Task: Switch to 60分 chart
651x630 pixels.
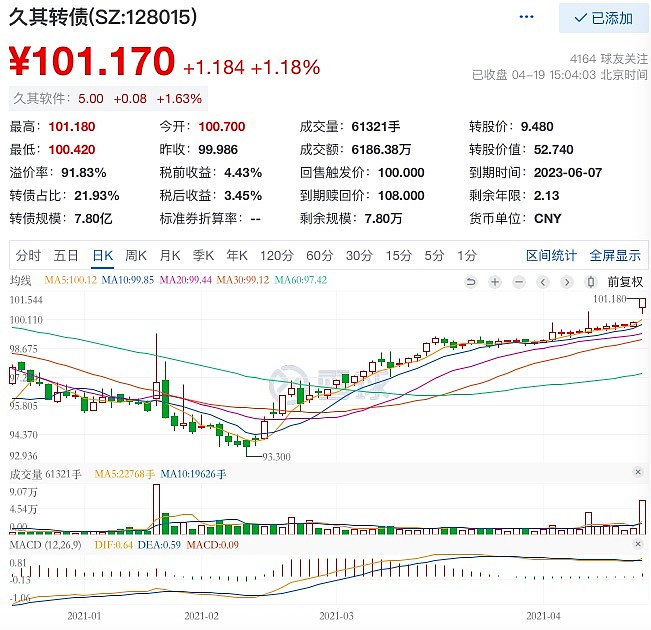Action: (320, 255)
